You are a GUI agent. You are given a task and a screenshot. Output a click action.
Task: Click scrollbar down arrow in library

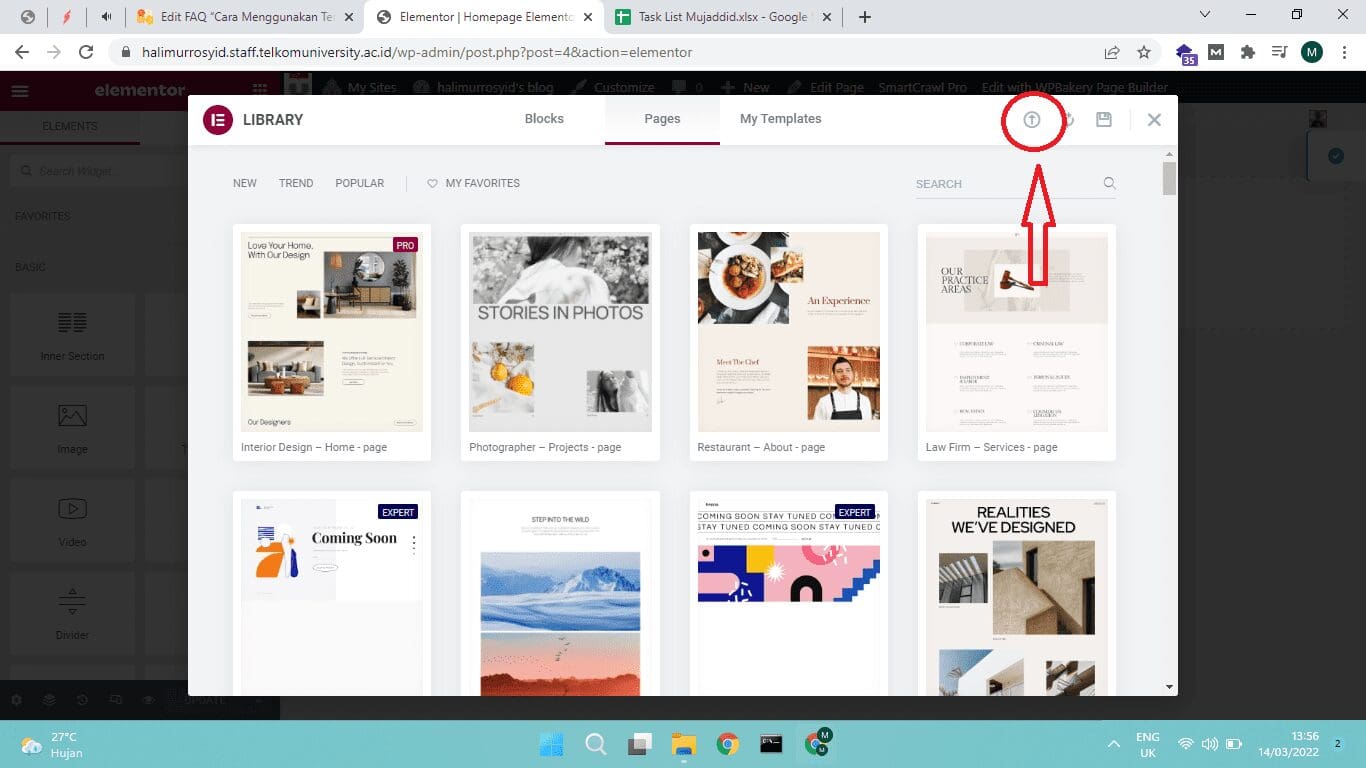click(1169, 688)
